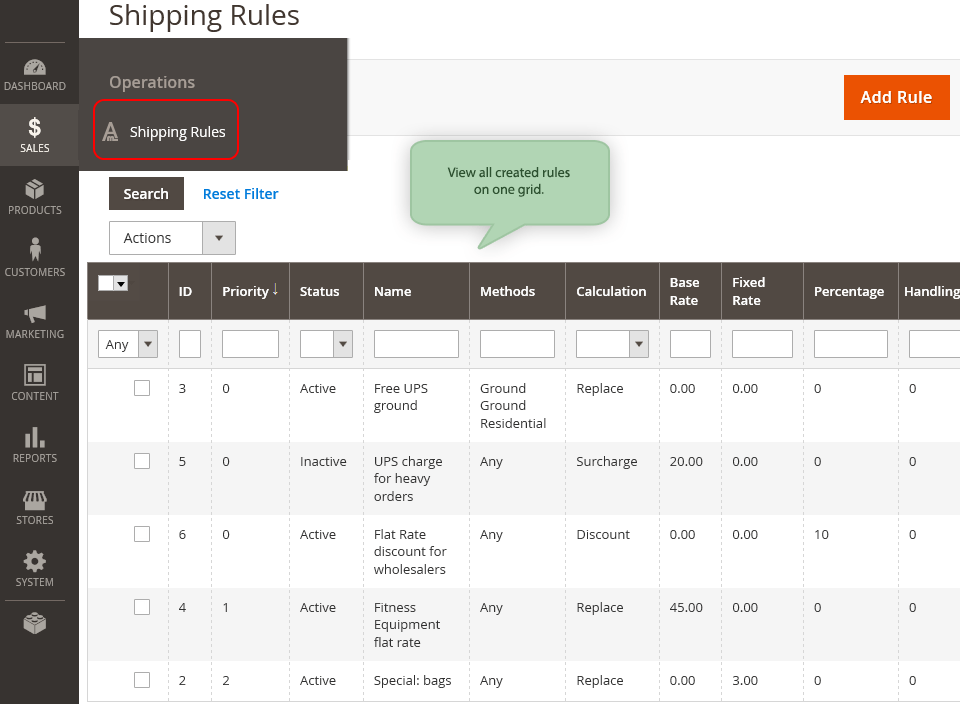The image size is (960, 704).
Task: Tick checkbox for Fitness Equipment flat rate
Action: tap(142, 607)
